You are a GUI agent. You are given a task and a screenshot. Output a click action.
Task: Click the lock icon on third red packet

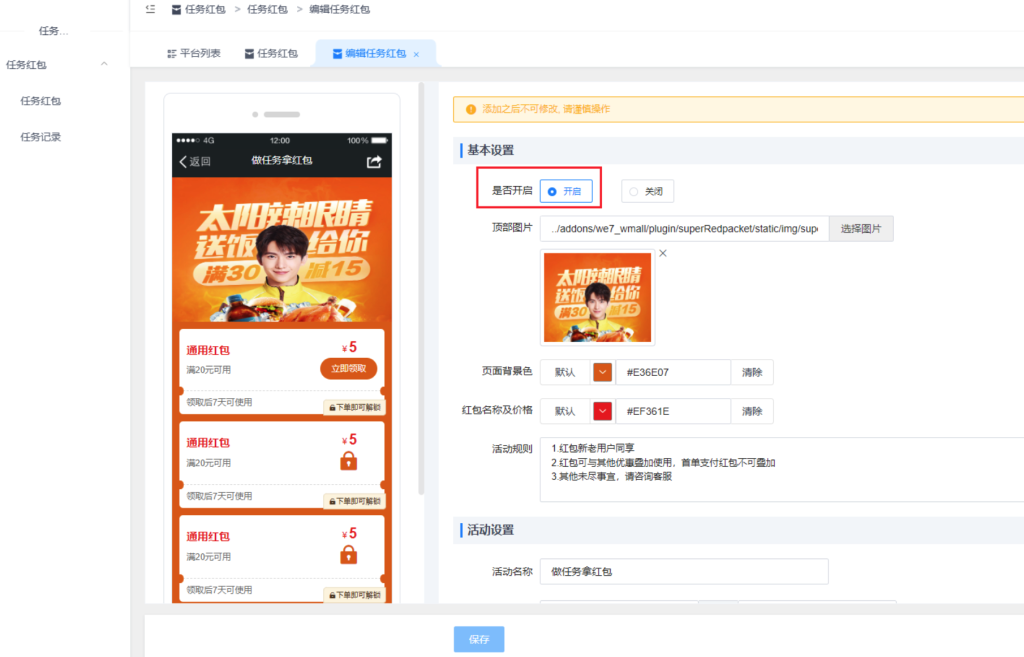tap(348, 555)
